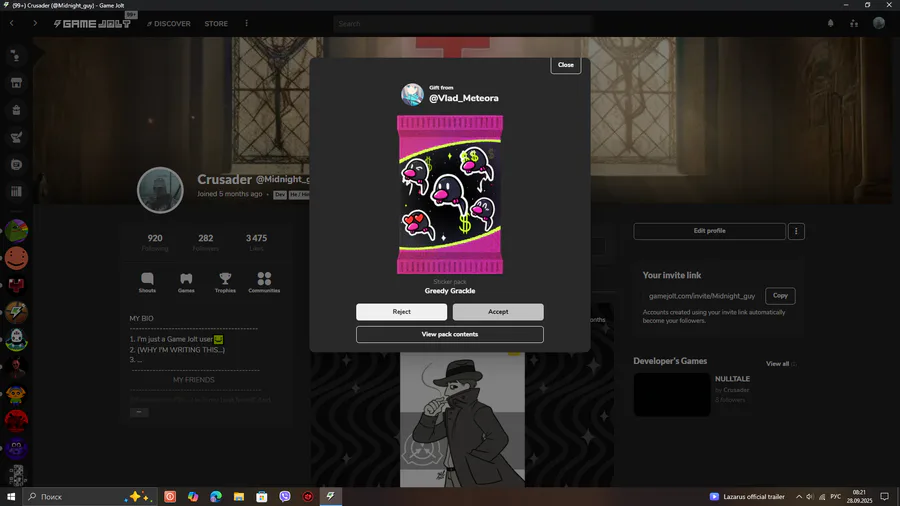Open the chat icon in left sidebar
Image resolution: width=900 pixels, height=506 pixels.
(16, 165)
